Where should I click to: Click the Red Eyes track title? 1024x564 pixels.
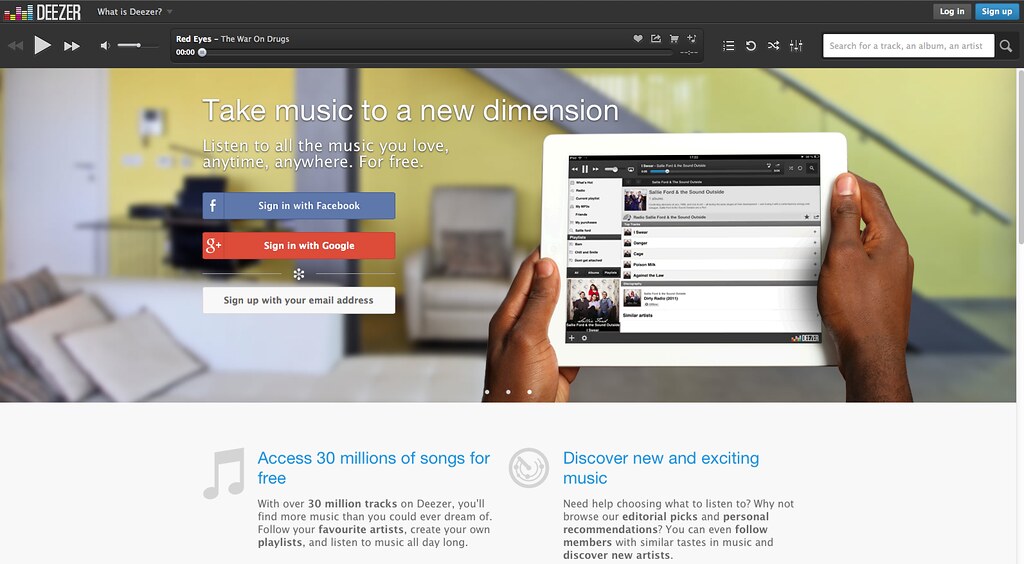(193, 39)
